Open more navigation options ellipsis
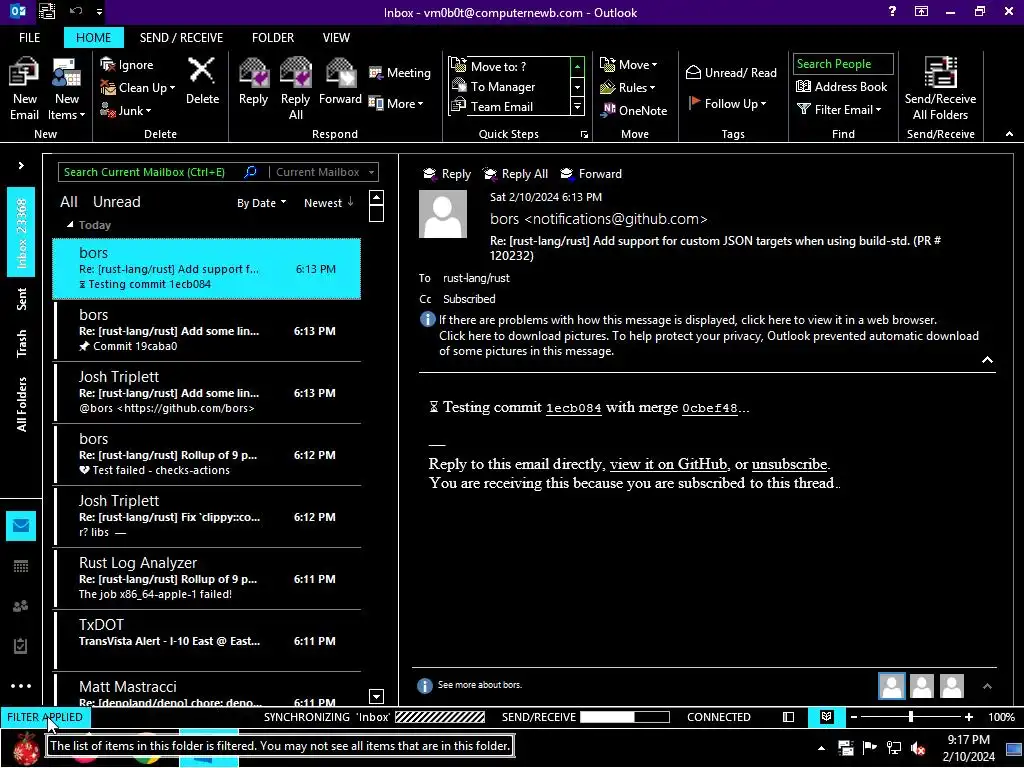This screenshot has width=1024, height=768. click(21, 686)
